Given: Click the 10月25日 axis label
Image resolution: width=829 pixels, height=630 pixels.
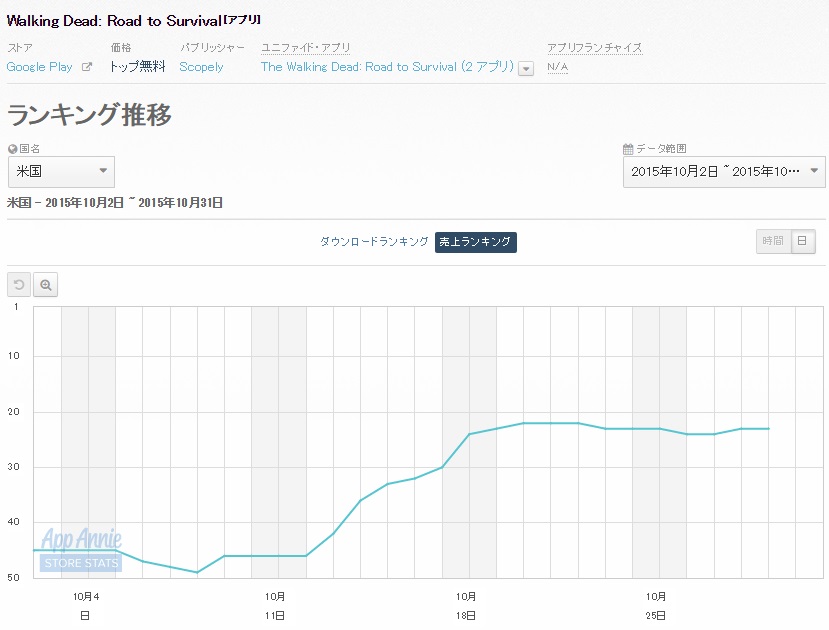Looking at the screenshot, I should click(x=656, y=606).
